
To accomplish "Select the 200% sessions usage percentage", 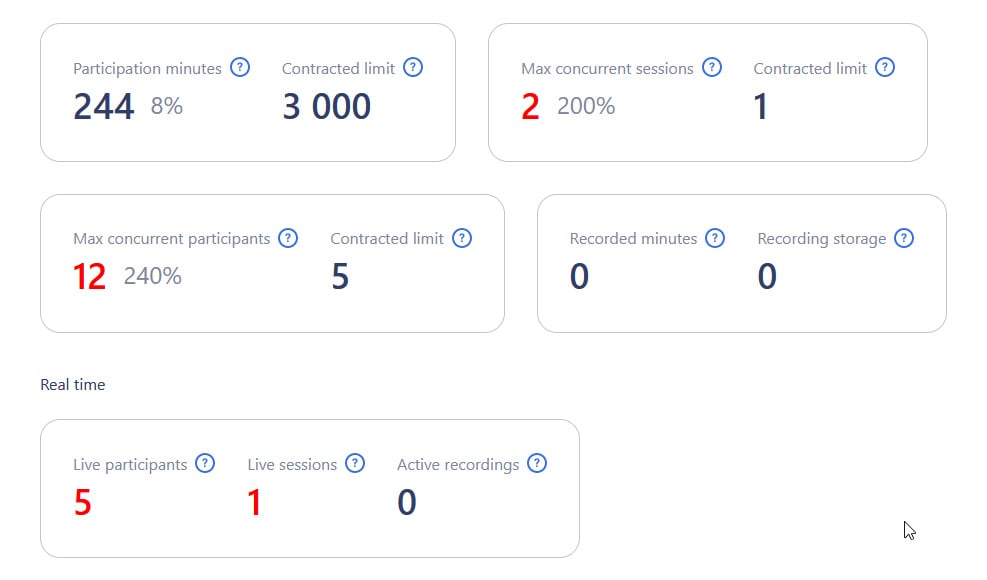I will click(x=586, y=106).
